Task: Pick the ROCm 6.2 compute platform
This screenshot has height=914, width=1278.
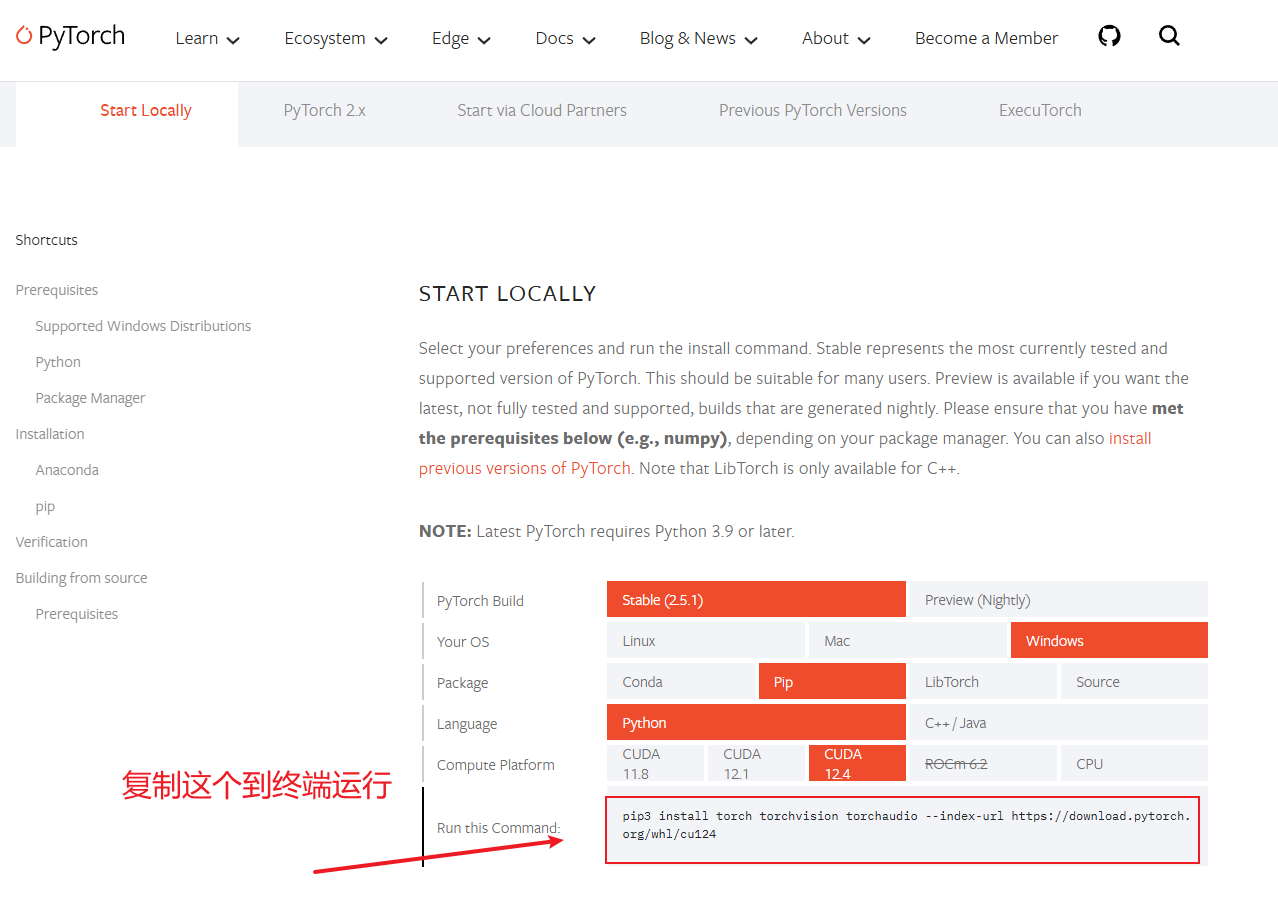Action: [983, 764]
